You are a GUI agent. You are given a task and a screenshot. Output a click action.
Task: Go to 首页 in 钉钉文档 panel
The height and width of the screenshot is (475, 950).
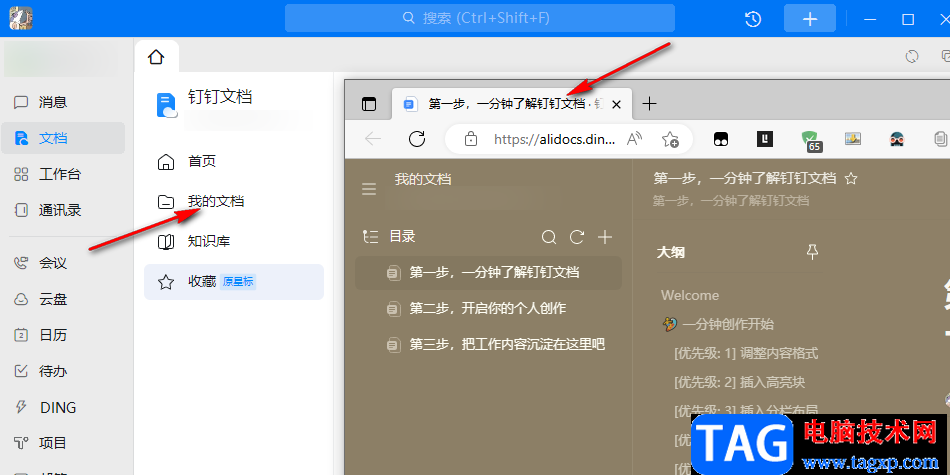point(234,162)
